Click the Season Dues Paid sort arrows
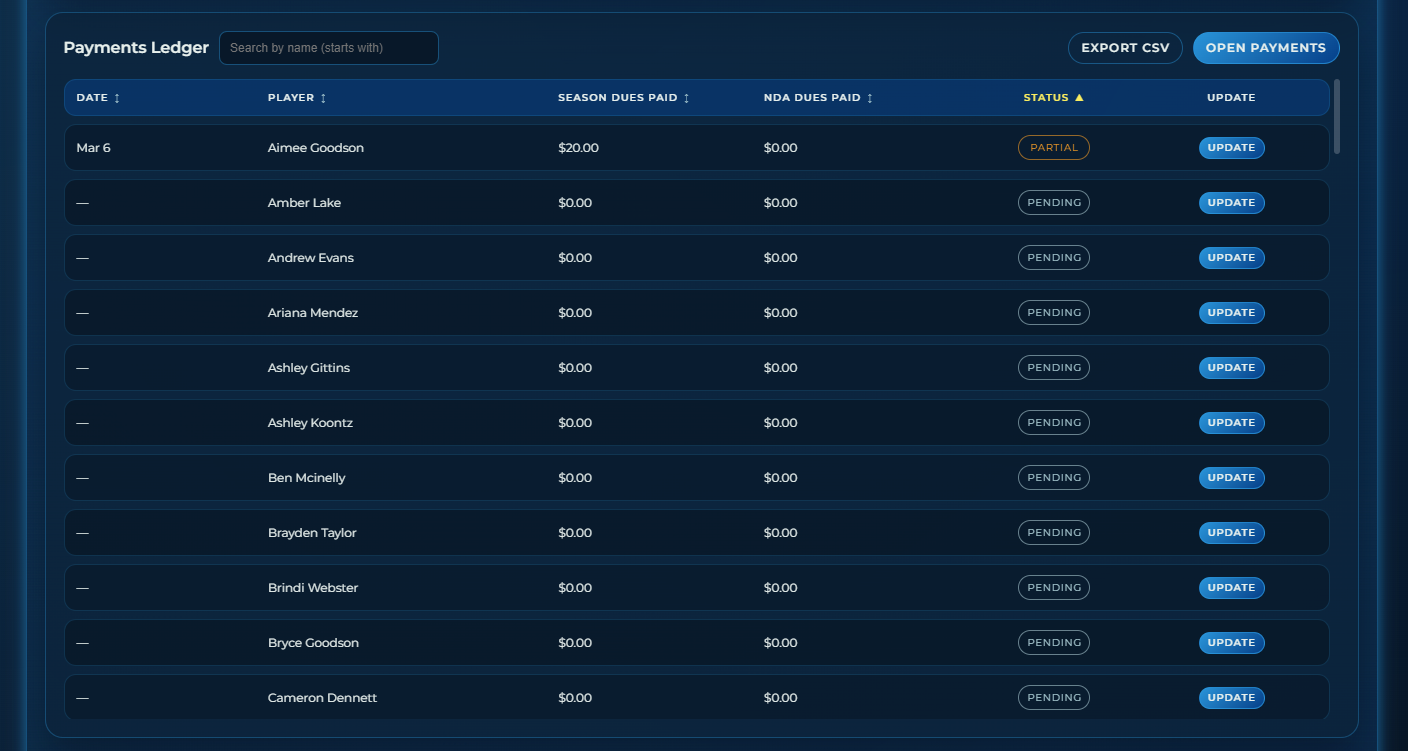 [686, 97]
